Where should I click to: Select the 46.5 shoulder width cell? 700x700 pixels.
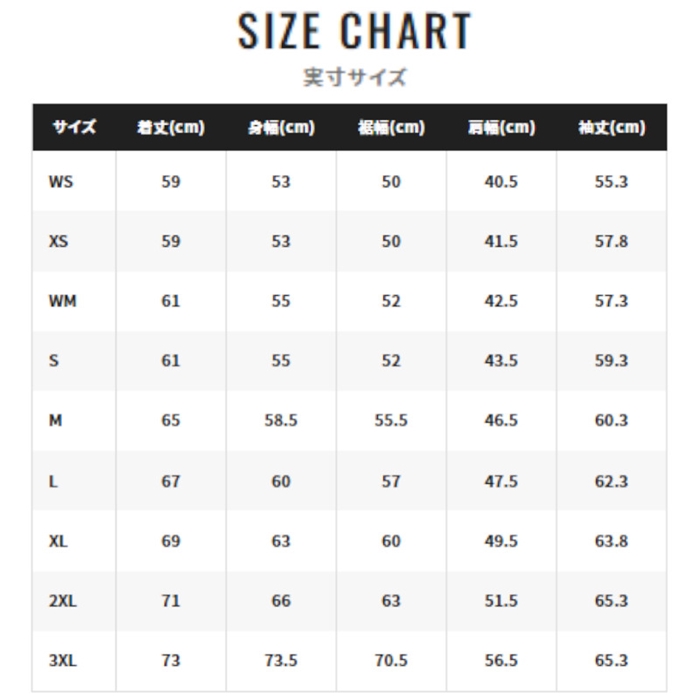click(501, 421)
